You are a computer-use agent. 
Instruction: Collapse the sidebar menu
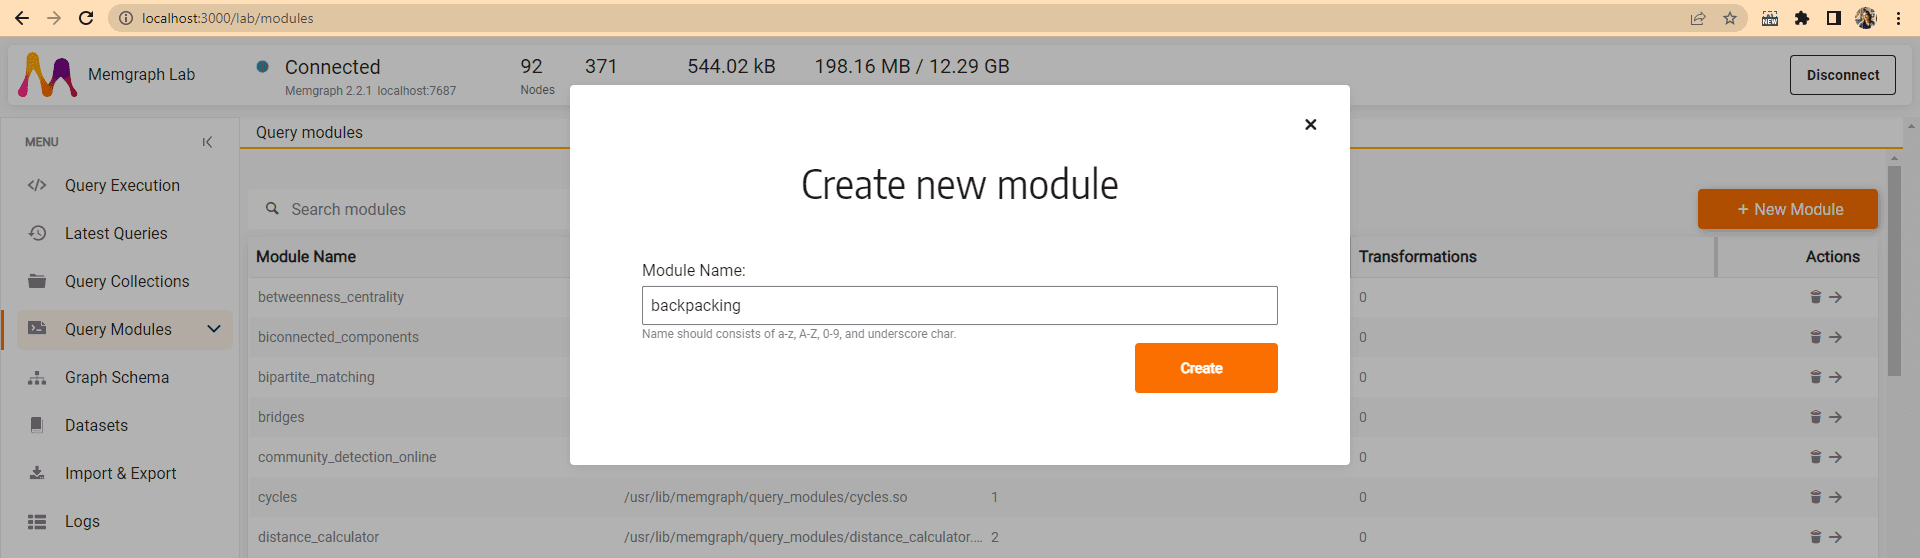(207, 142)
